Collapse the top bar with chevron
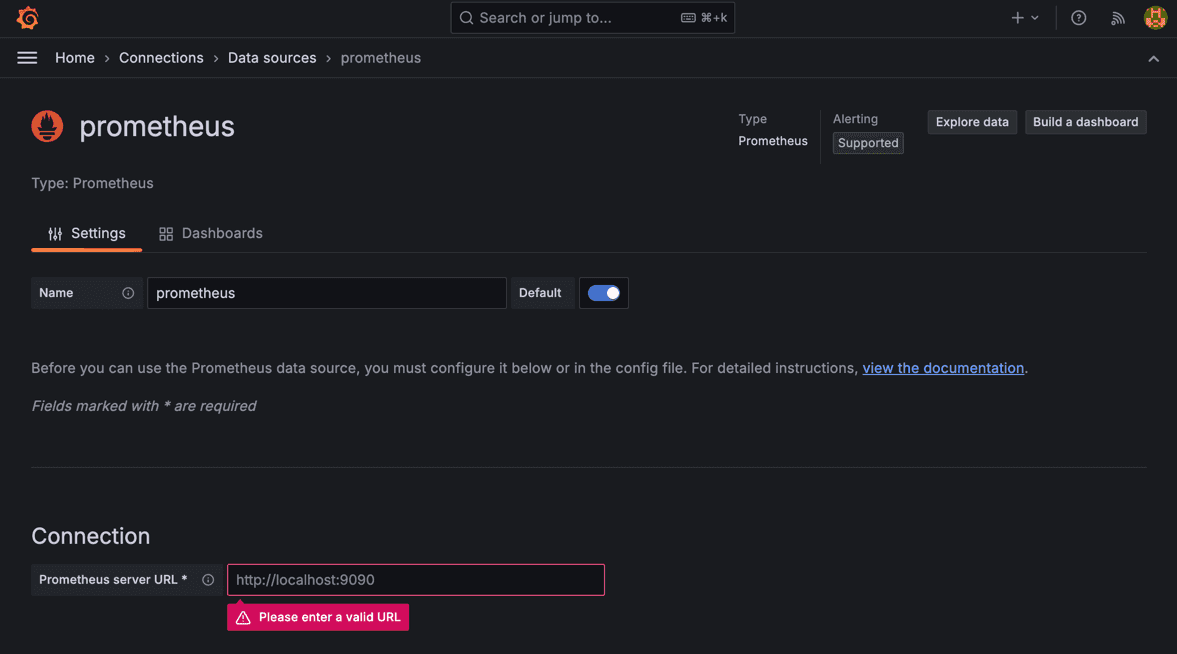 point(1154,59)
